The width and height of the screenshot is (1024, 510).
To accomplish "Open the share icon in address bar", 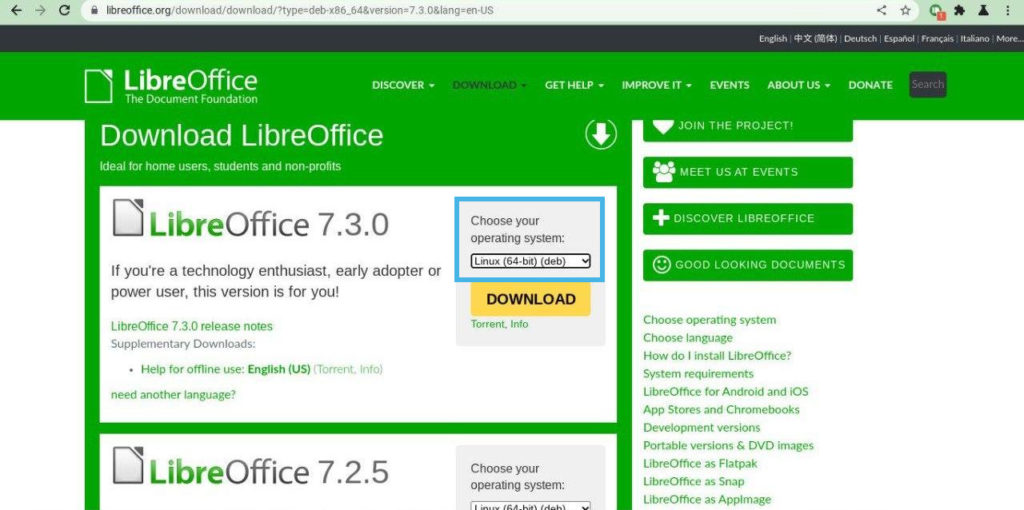I will (882, 10).
